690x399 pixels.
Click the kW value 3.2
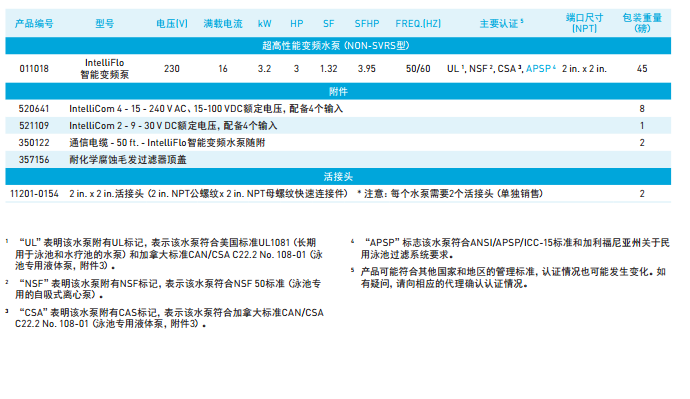click(x=264, y=69)
